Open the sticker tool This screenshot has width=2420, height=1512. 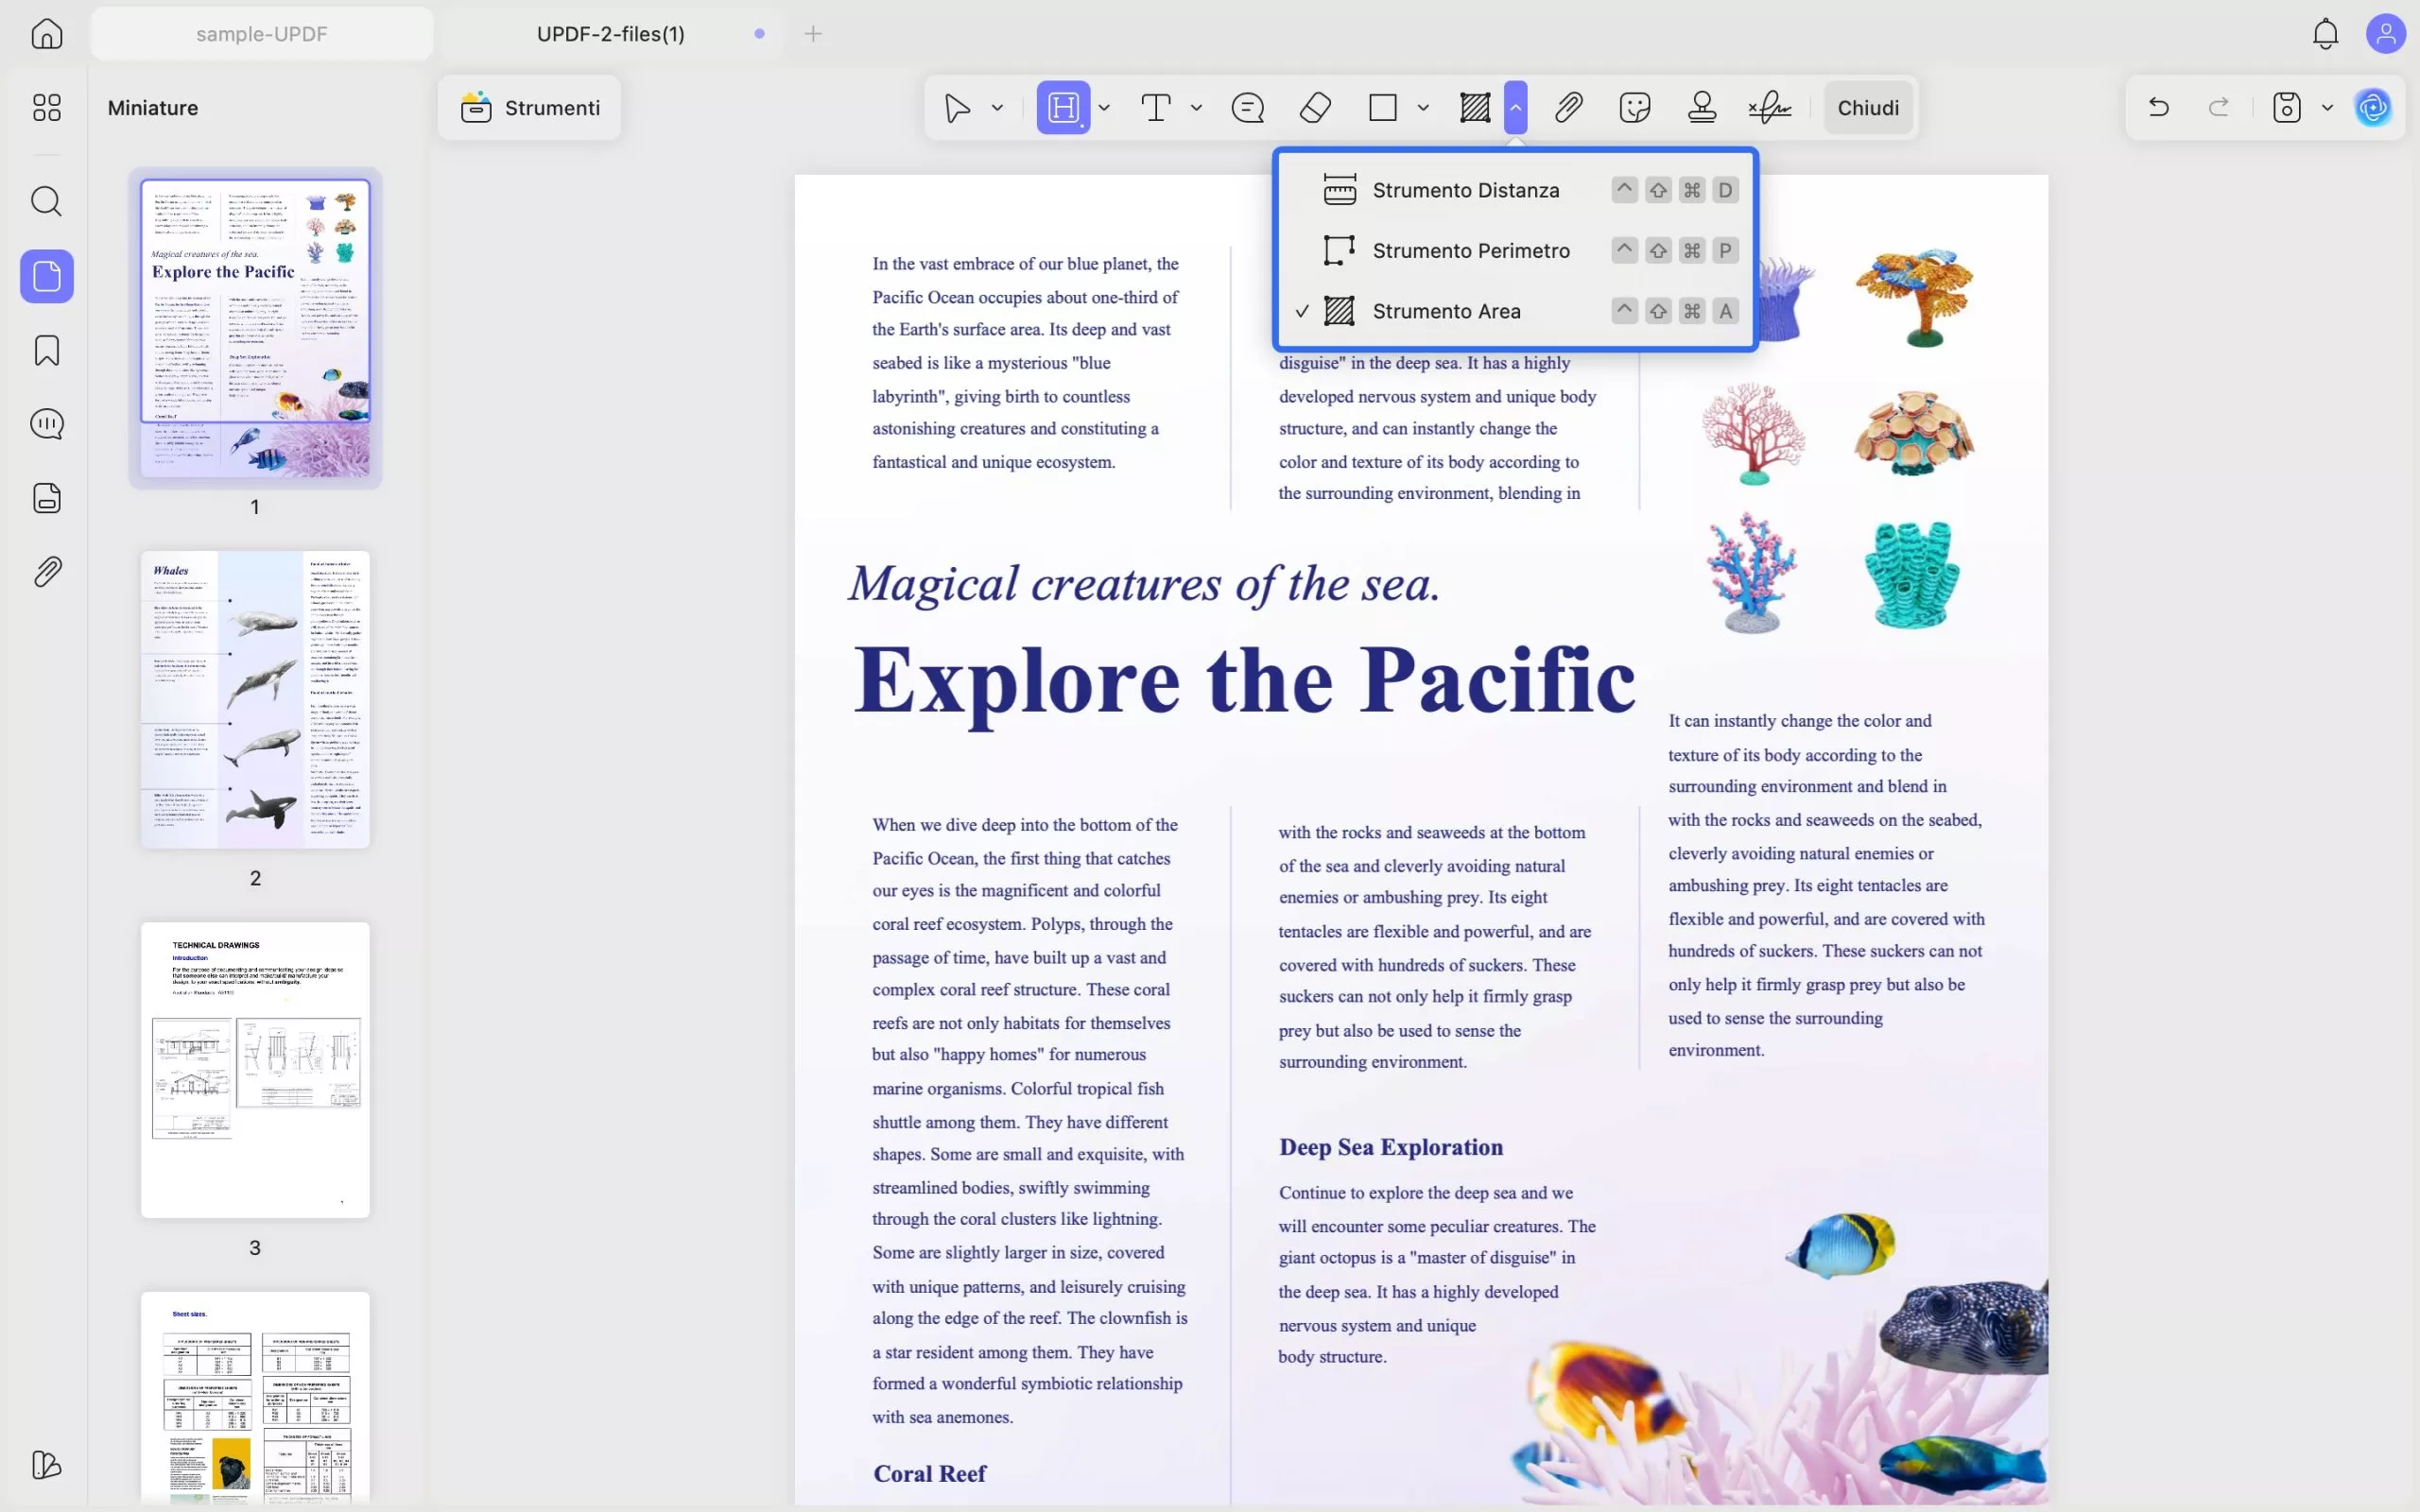[1634, 107]
